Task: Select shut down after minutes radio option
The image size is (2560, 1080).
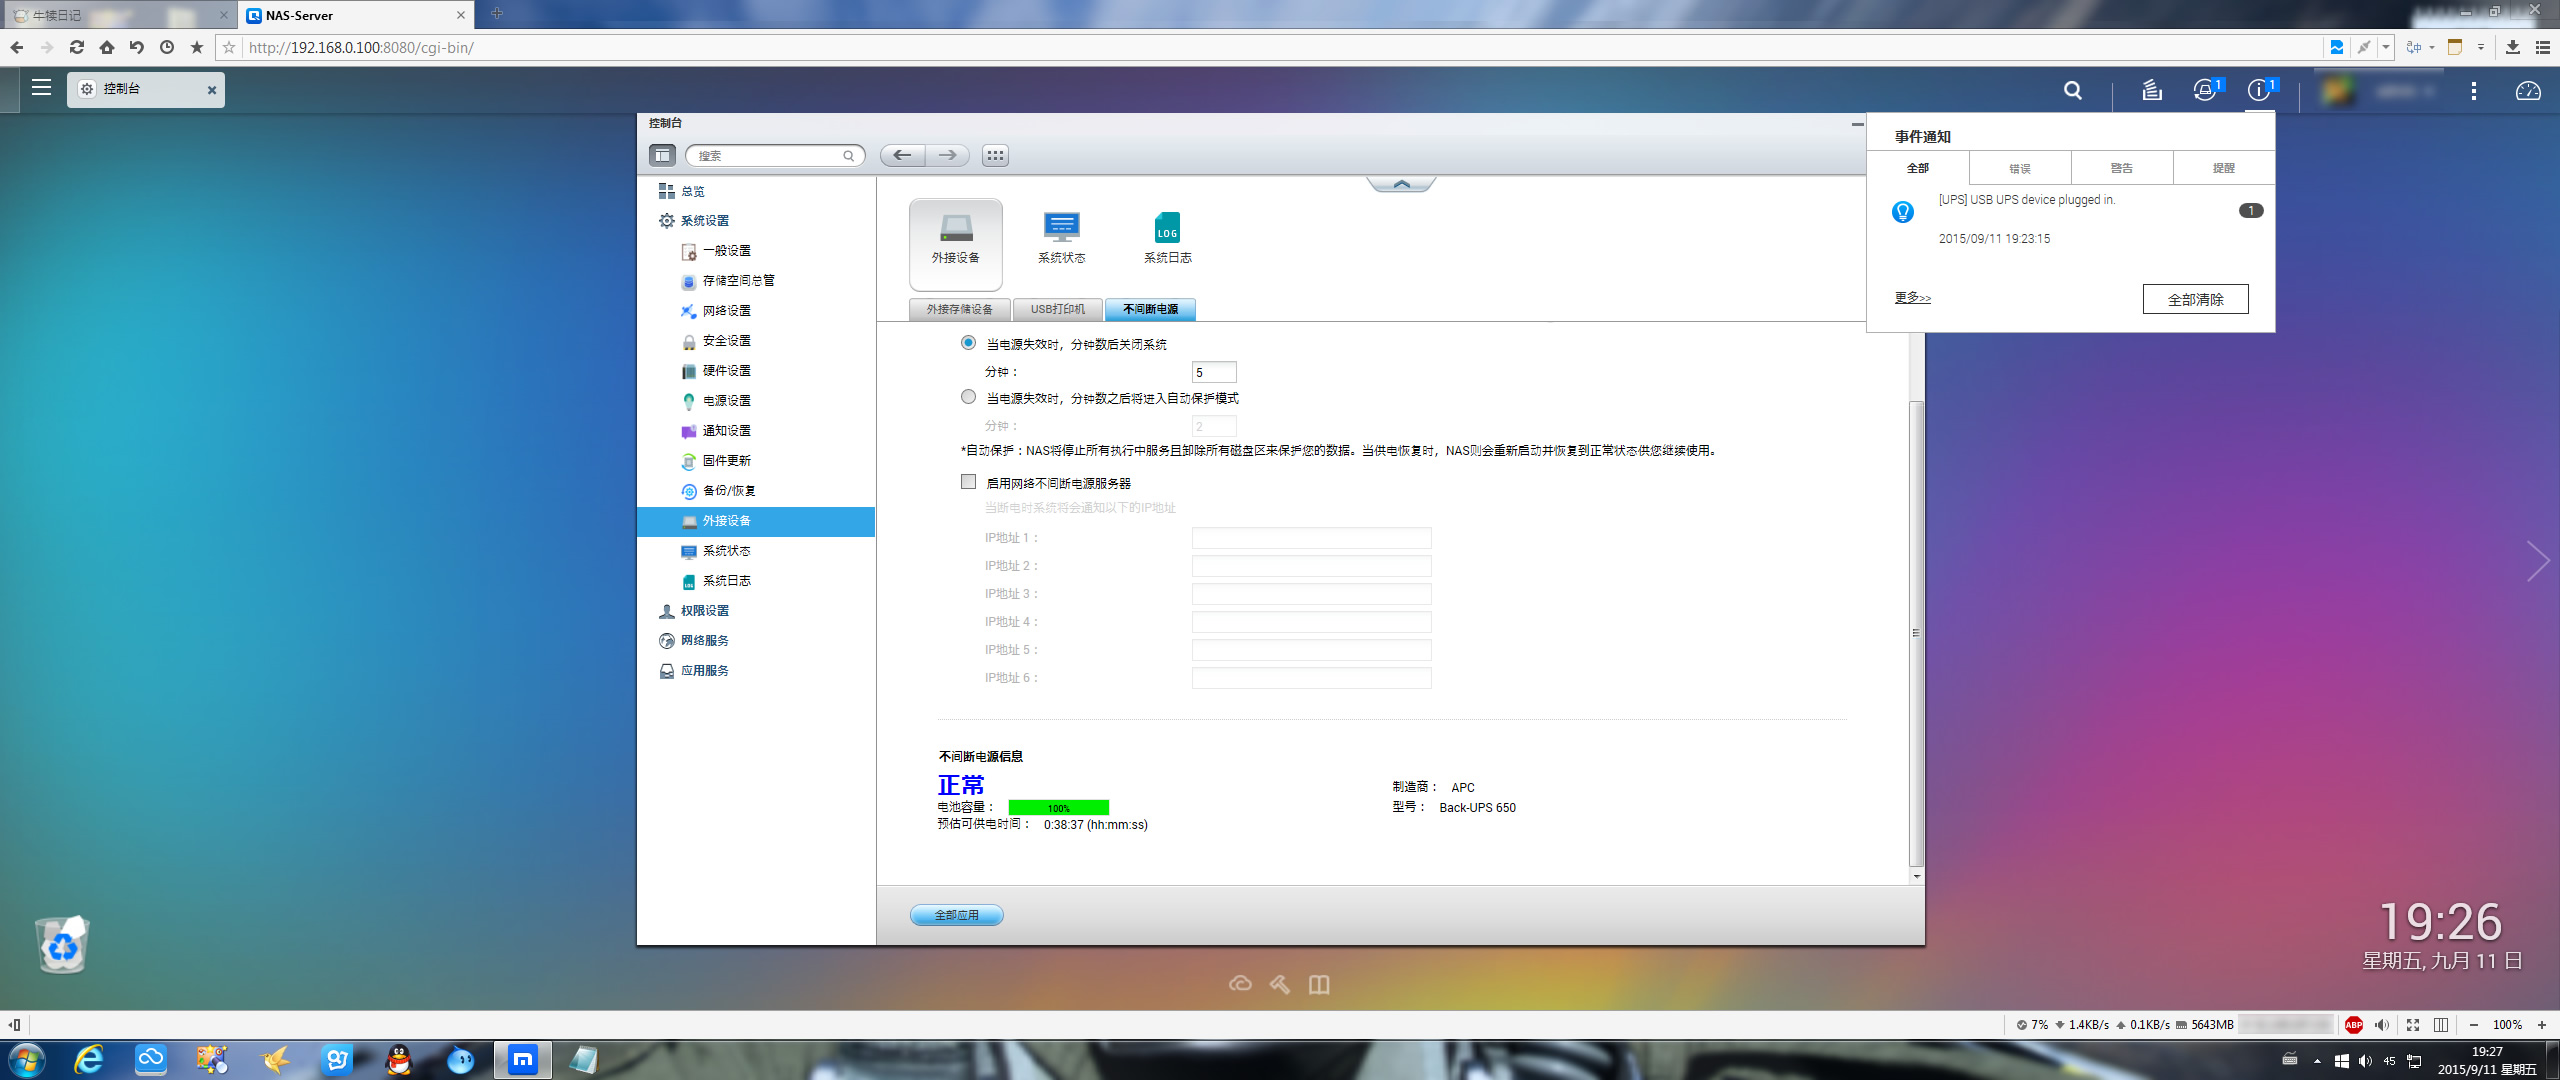Action: point(968,343)
